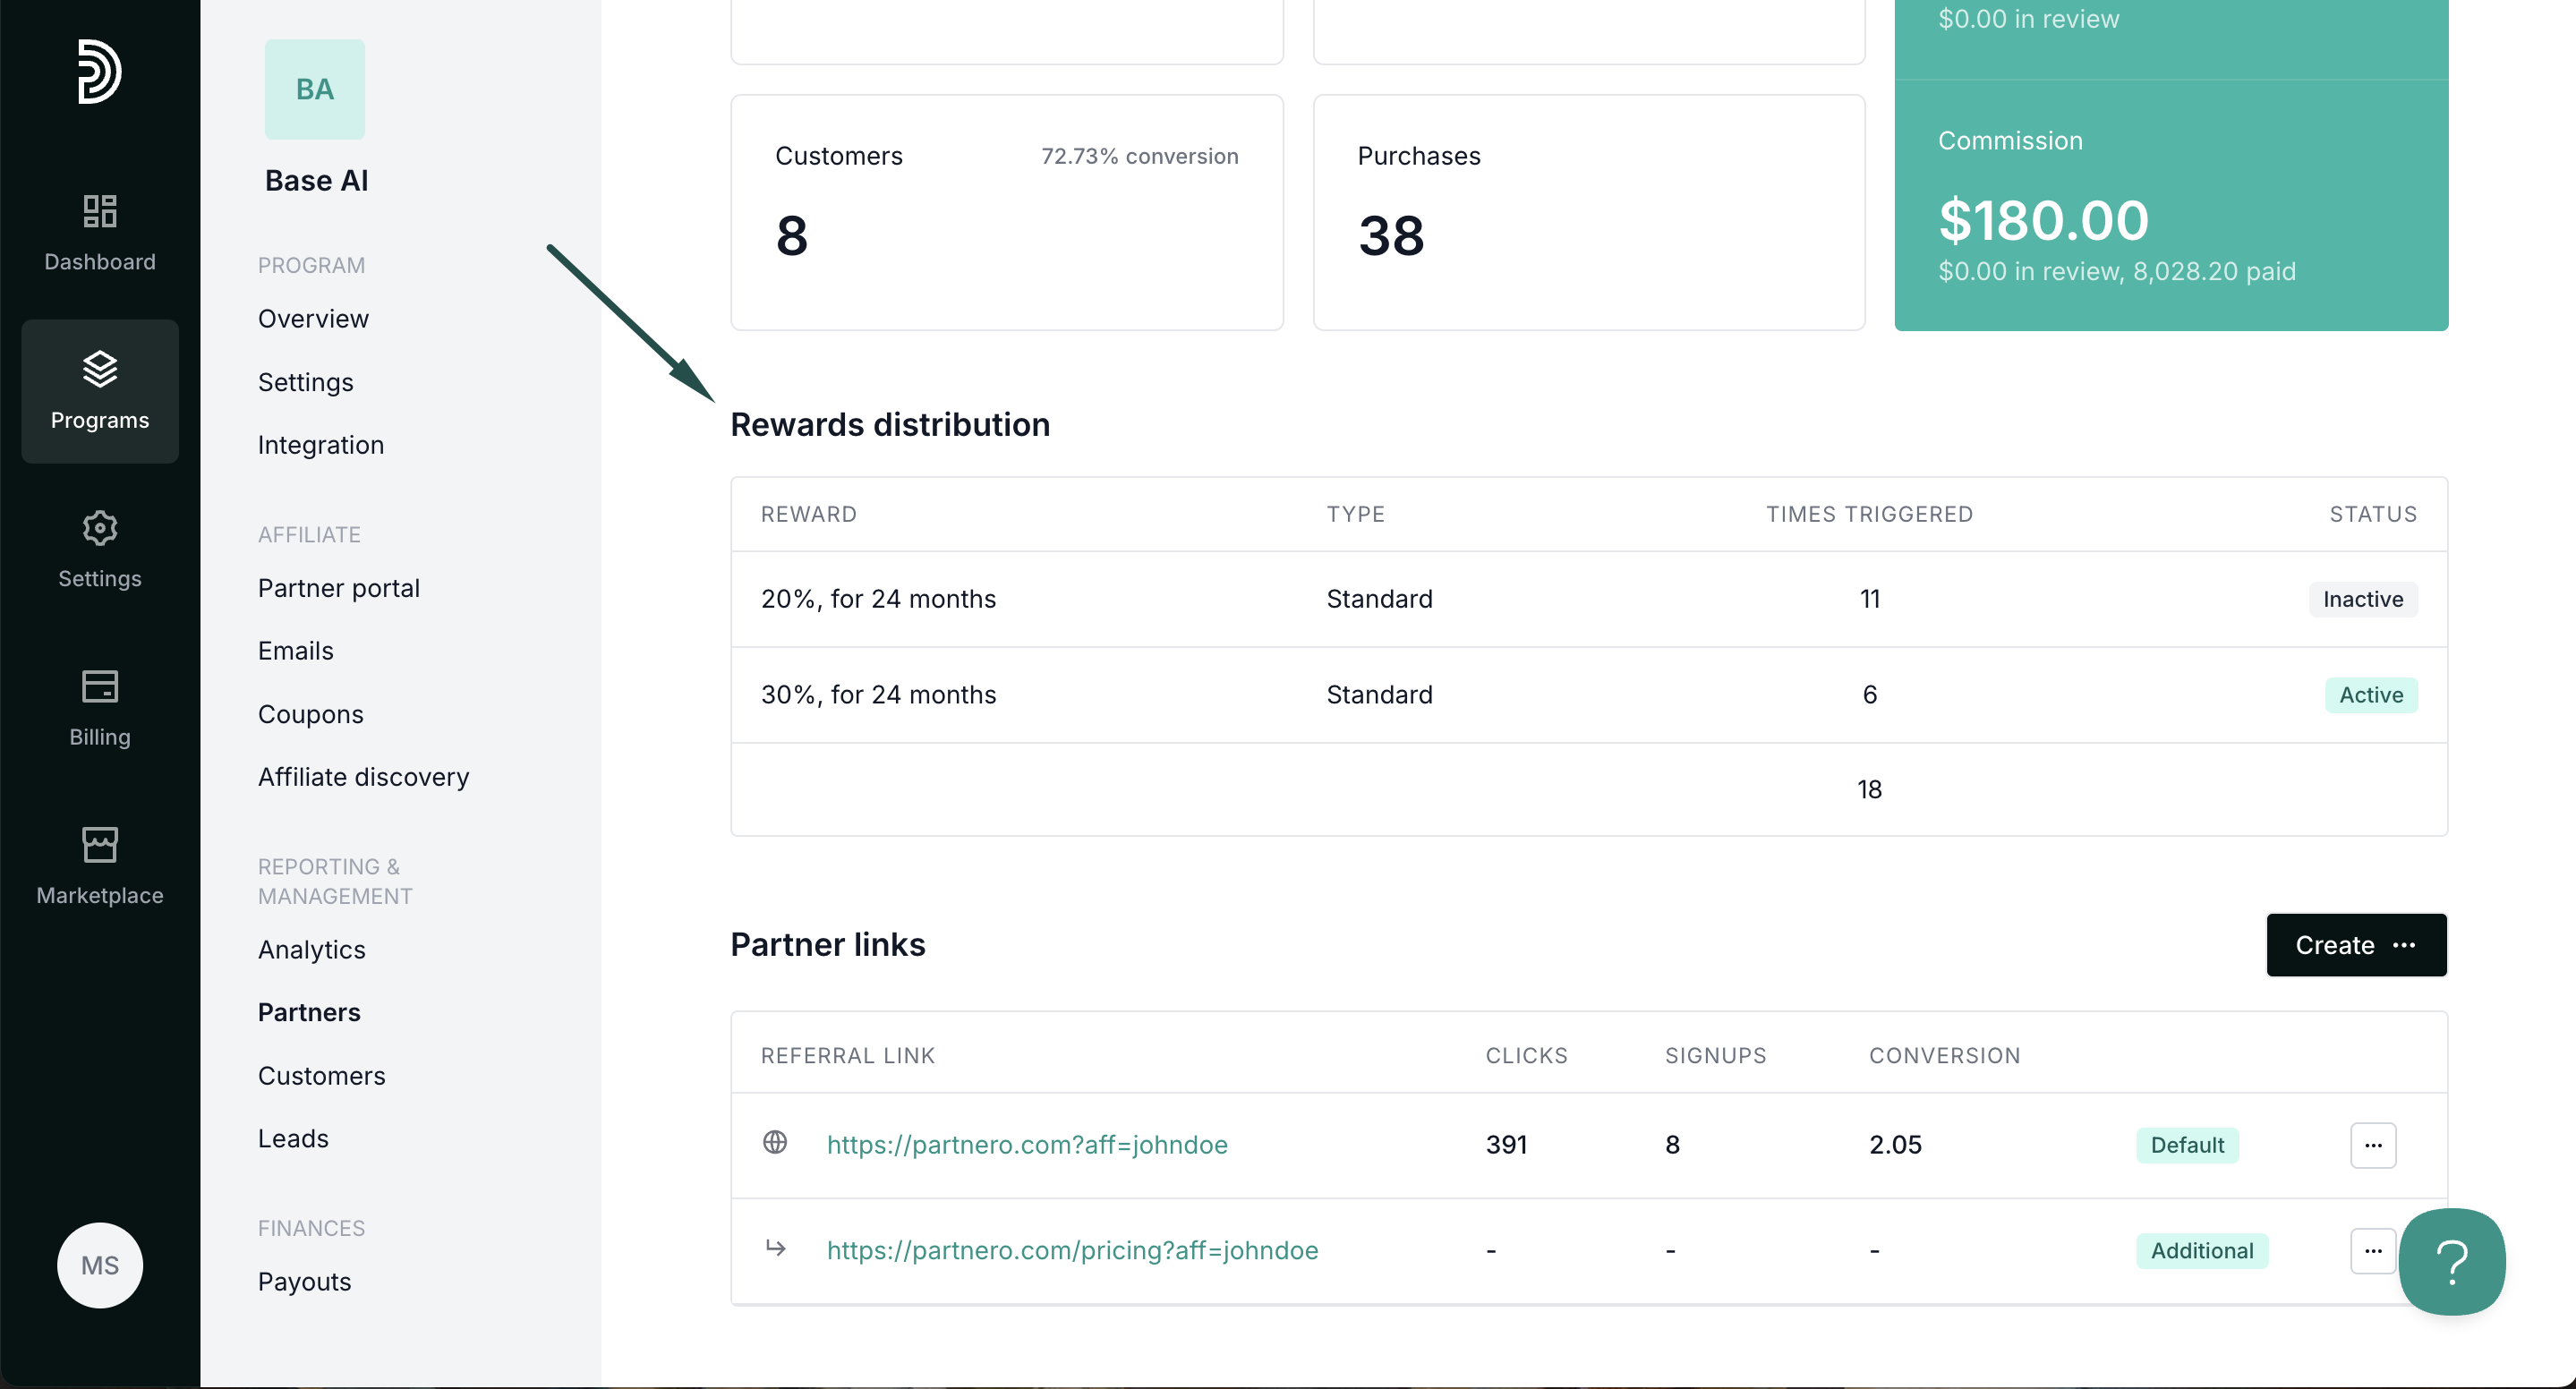Go to Analytics in reporting menu

point(311,949)
